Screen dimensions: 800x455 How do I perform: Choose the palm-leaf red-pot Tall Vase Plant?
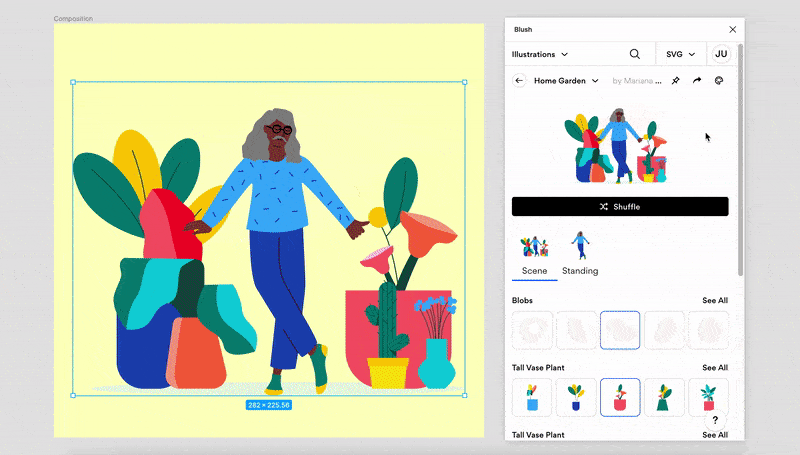click(x=708, y=397)
